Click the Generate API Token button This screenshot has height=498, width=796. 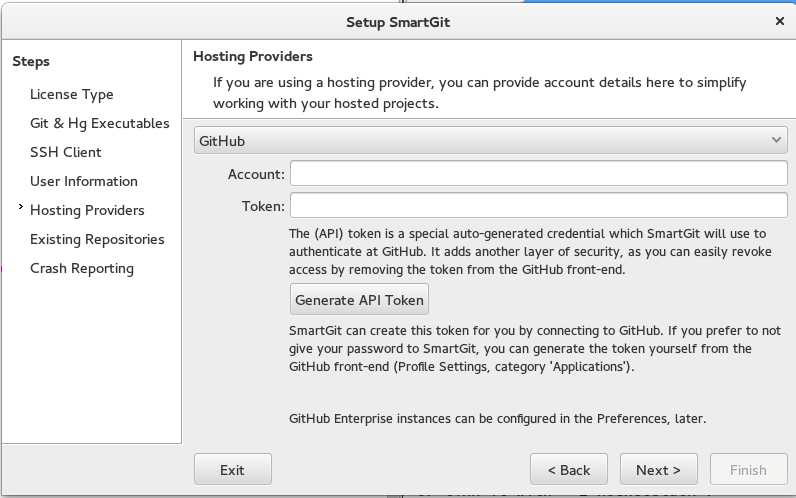[359, 300]
